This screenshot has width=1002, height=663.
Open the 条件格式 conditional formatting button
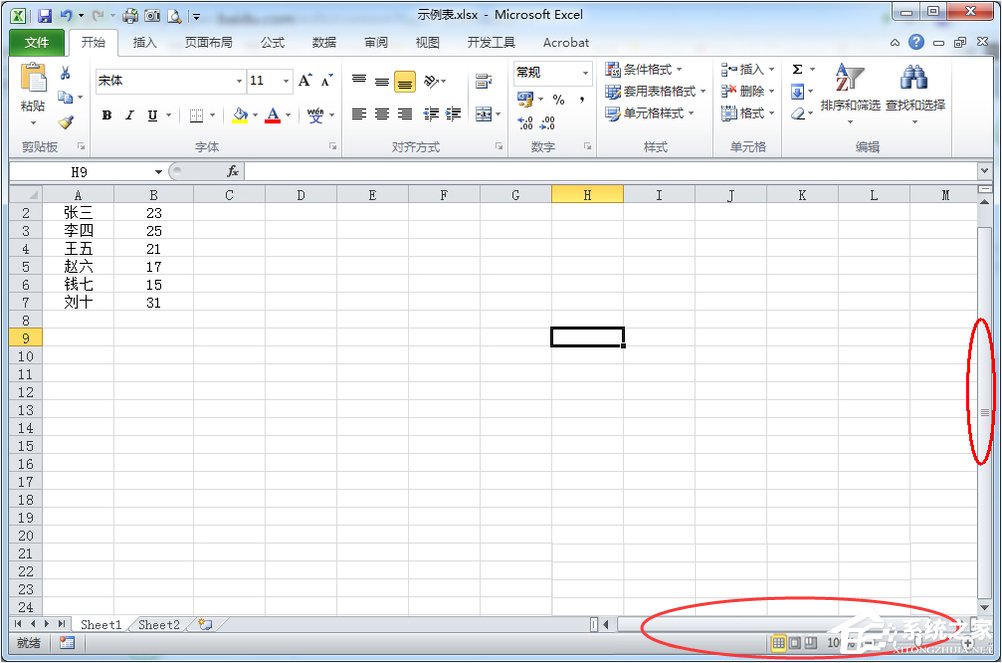(x=644, y=69)
